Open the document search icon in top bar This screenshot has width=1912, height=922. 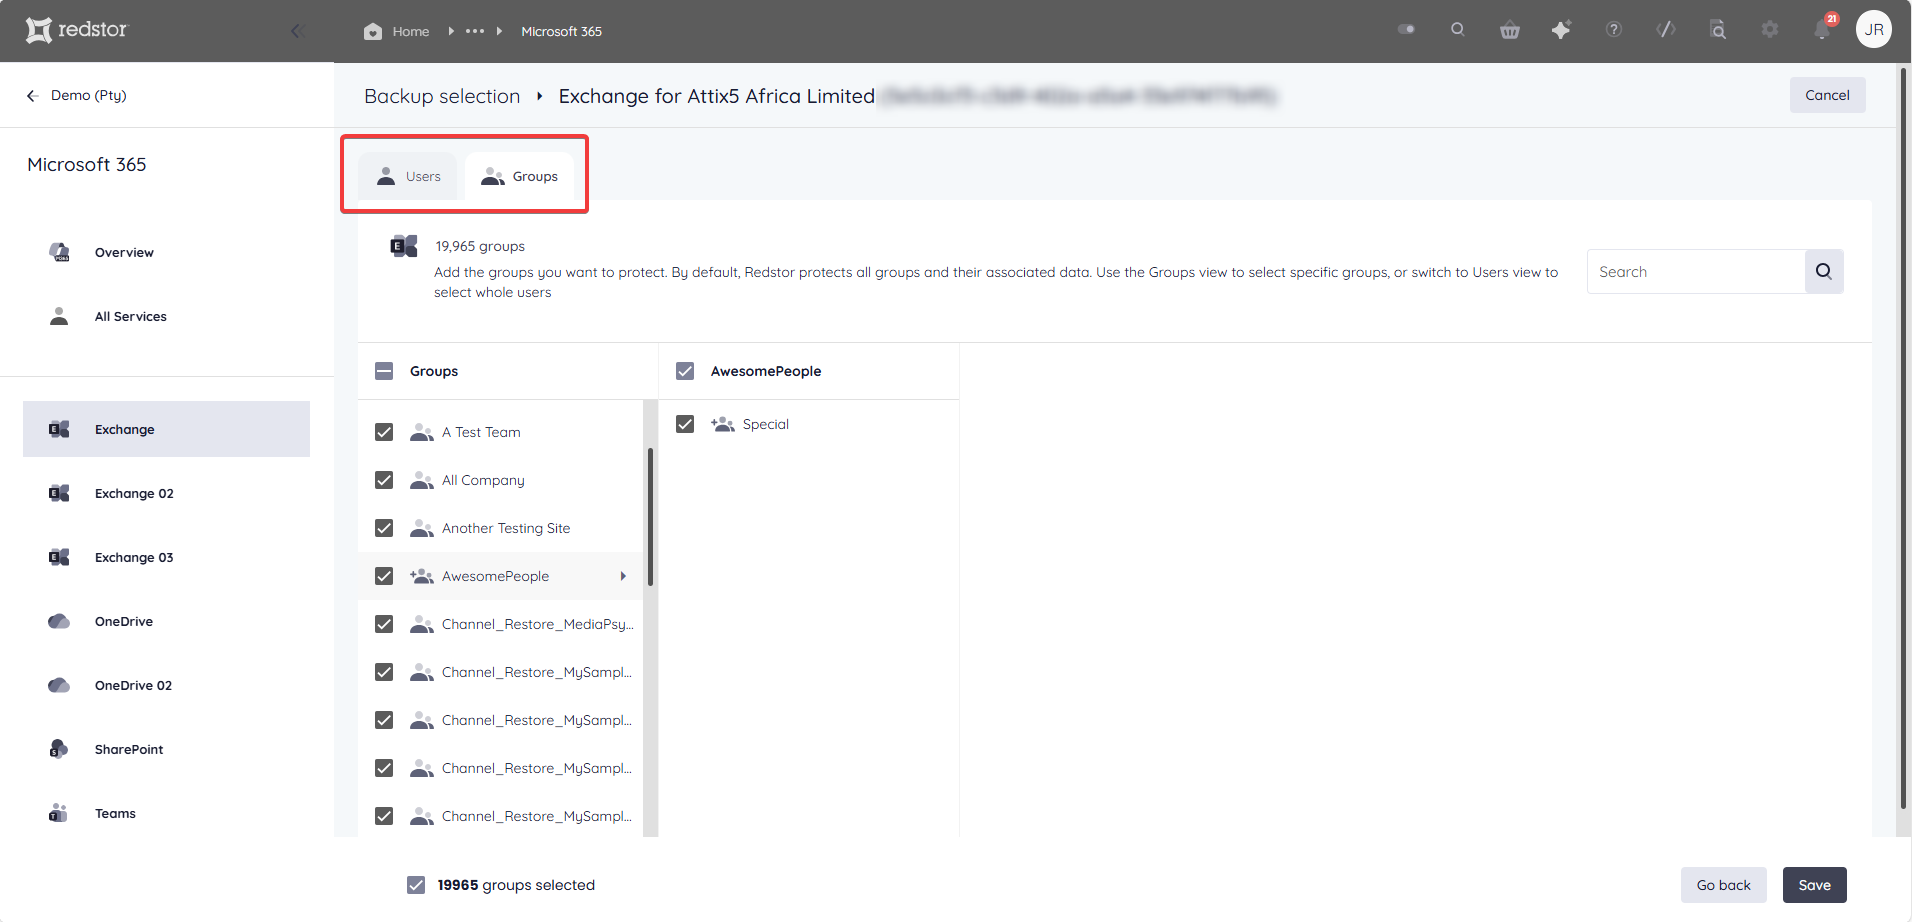[x=1718, y=30]
